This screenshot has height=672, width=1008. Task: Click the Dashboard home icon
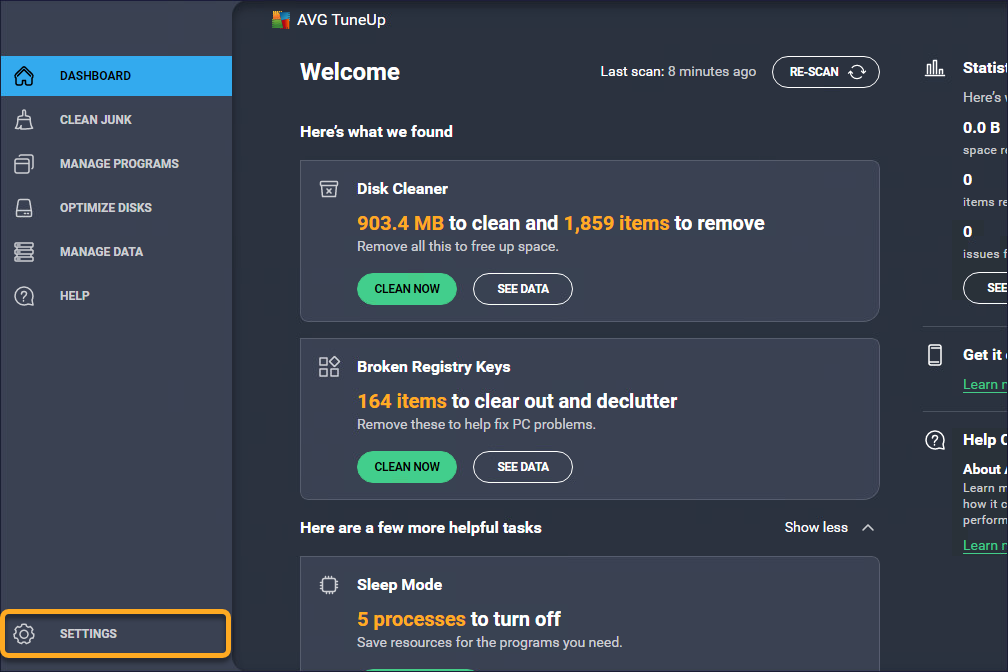24,76
